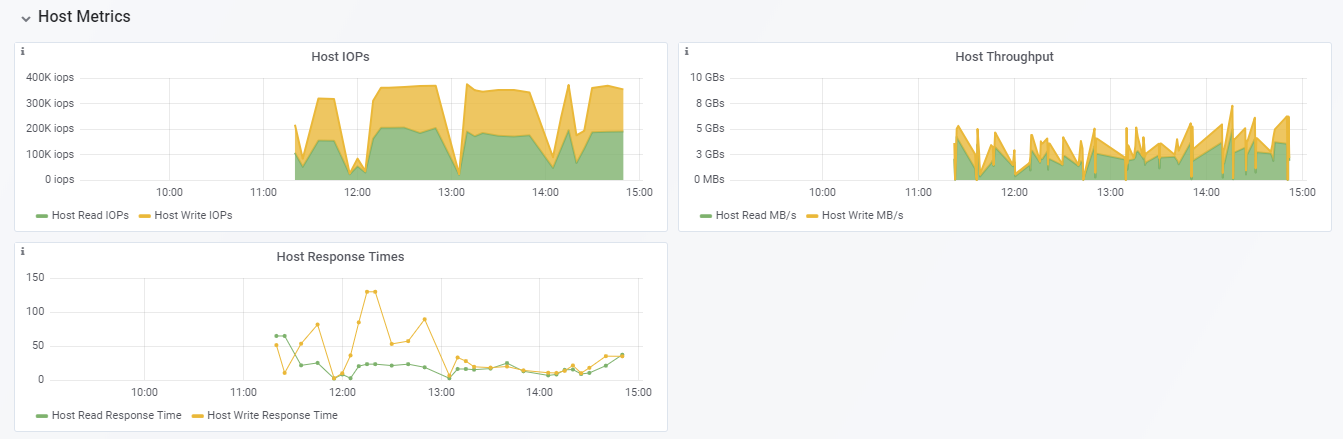The image size is (1343, 439).
Task: Click the 400K iops axis label
Action: 50,77
